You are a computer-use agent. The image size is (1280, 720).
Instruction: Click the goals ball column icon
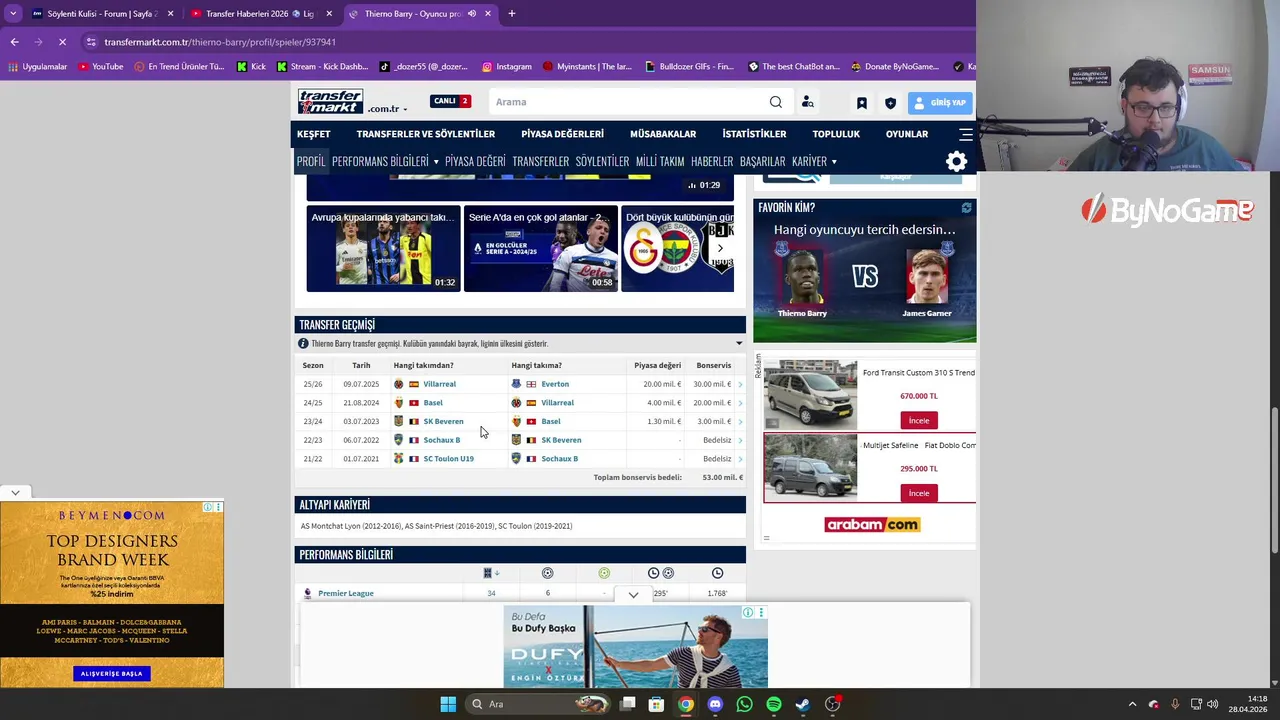[547, 573]
